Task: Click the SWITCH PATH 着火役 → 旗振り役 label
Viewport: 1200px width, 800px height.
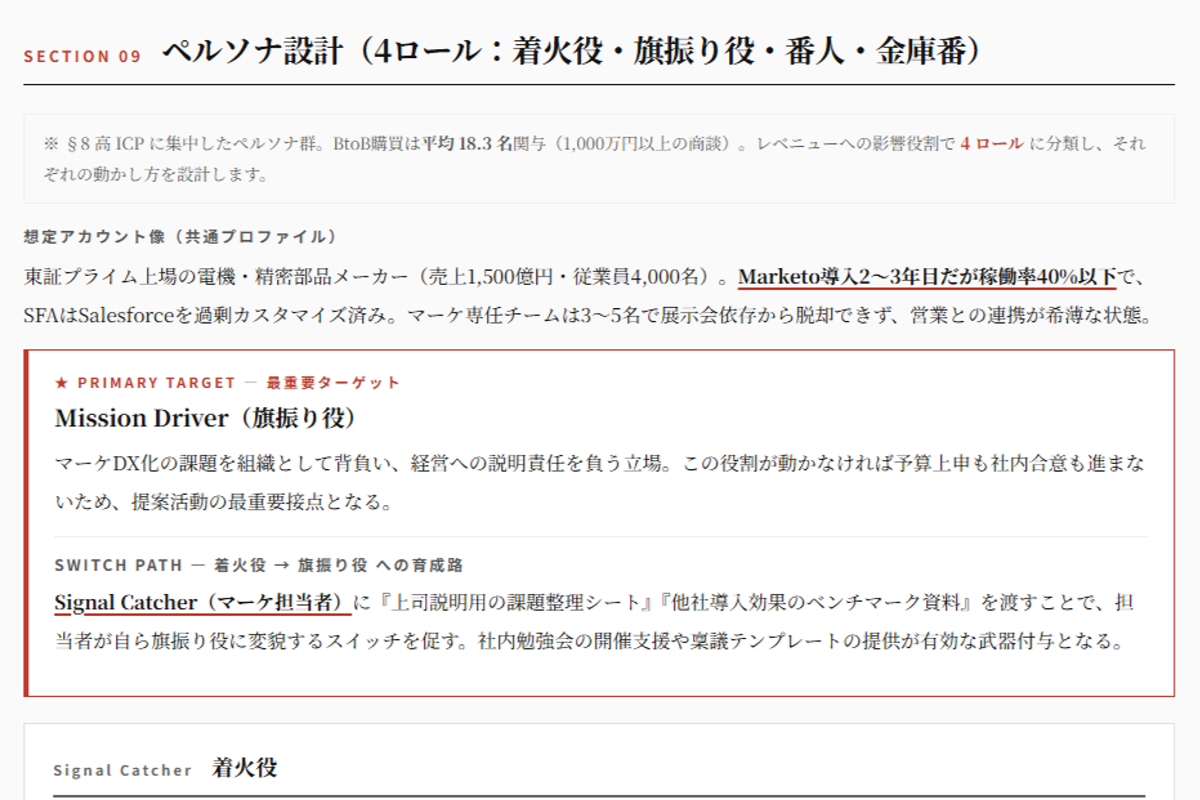Action: (259, 565)
